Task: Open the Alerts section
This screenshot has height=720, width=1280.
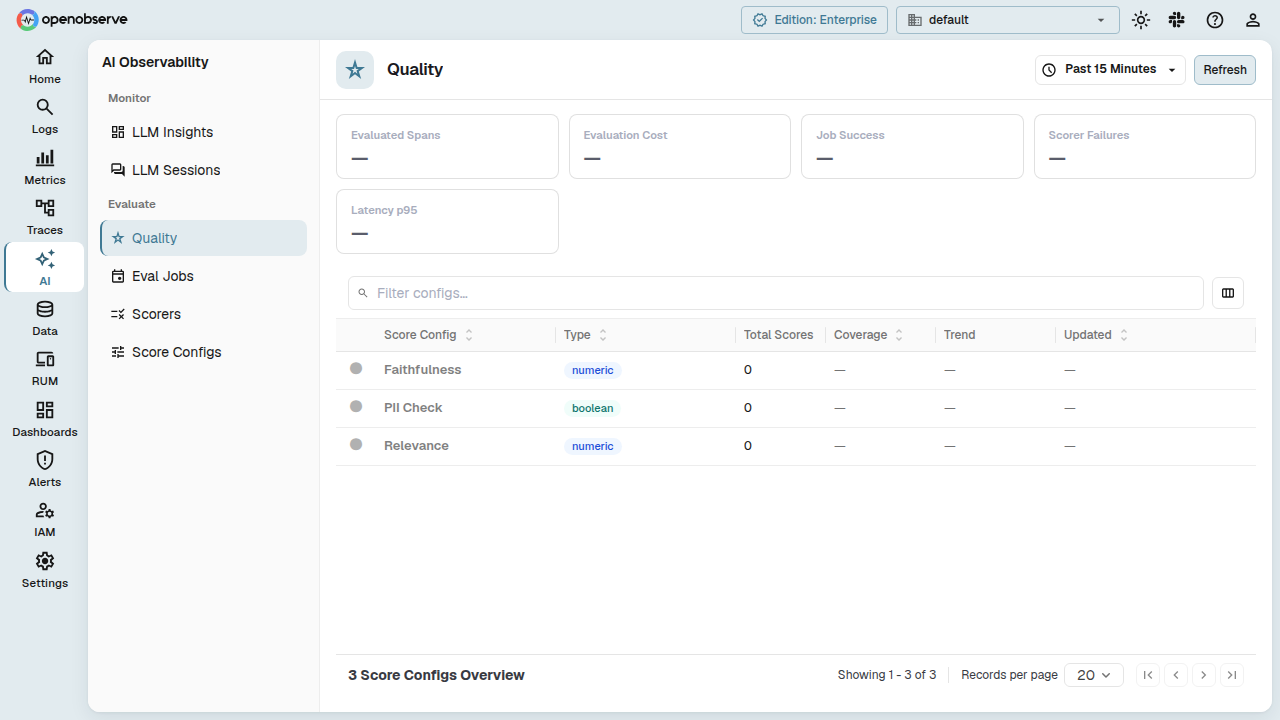Action: [45, 469]
